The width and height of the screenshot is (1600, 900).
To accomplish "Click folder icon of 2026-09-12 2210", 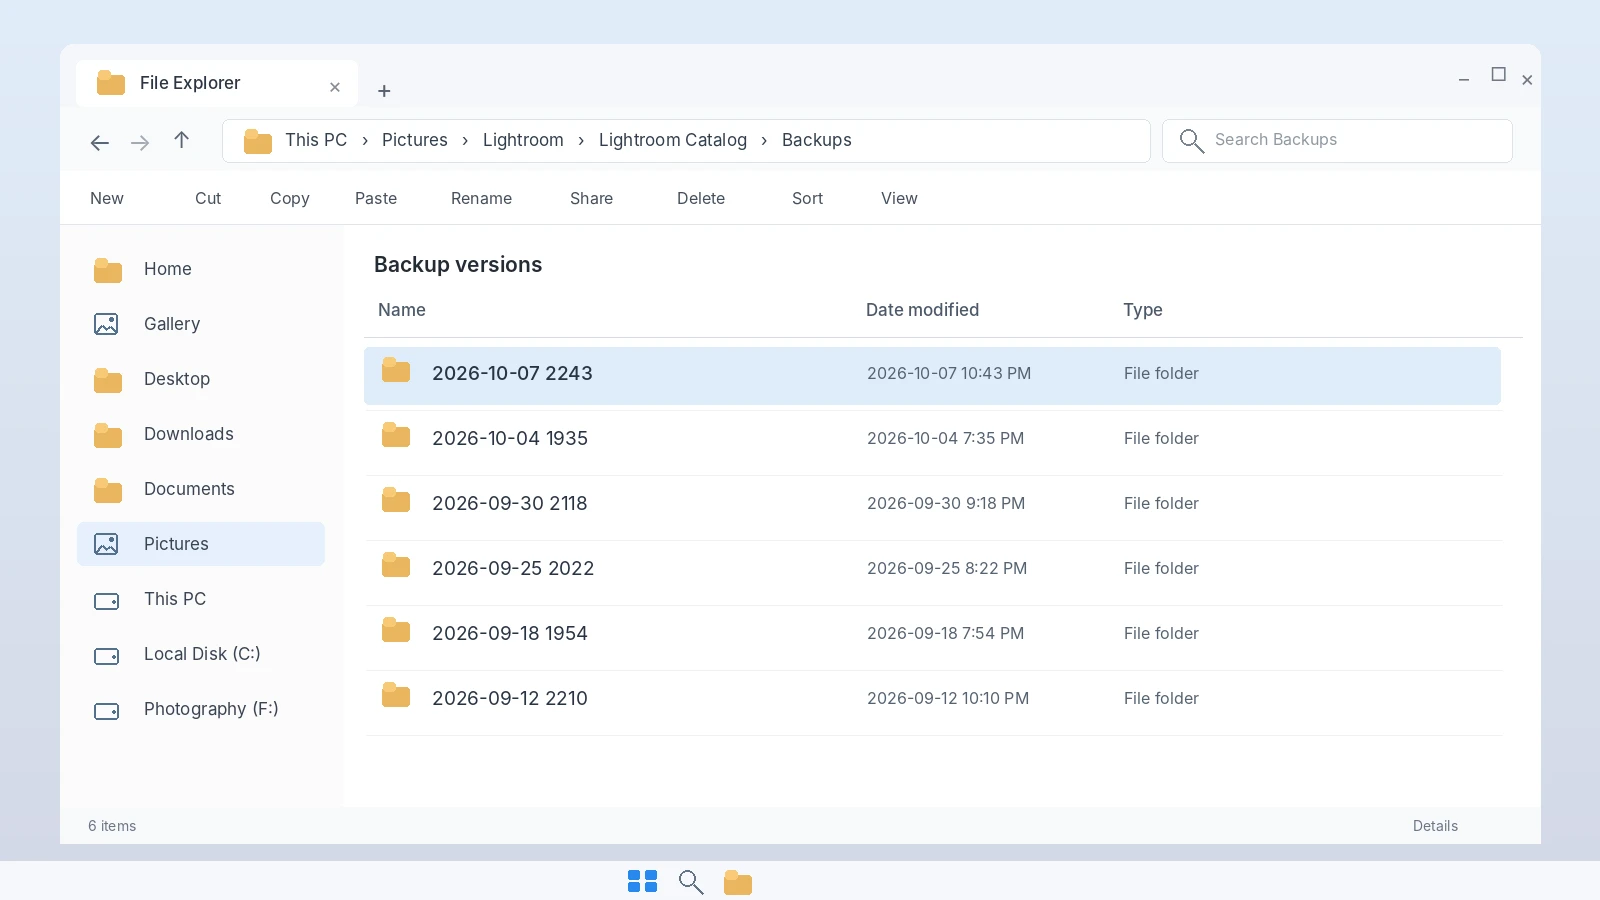I will 396,695.
